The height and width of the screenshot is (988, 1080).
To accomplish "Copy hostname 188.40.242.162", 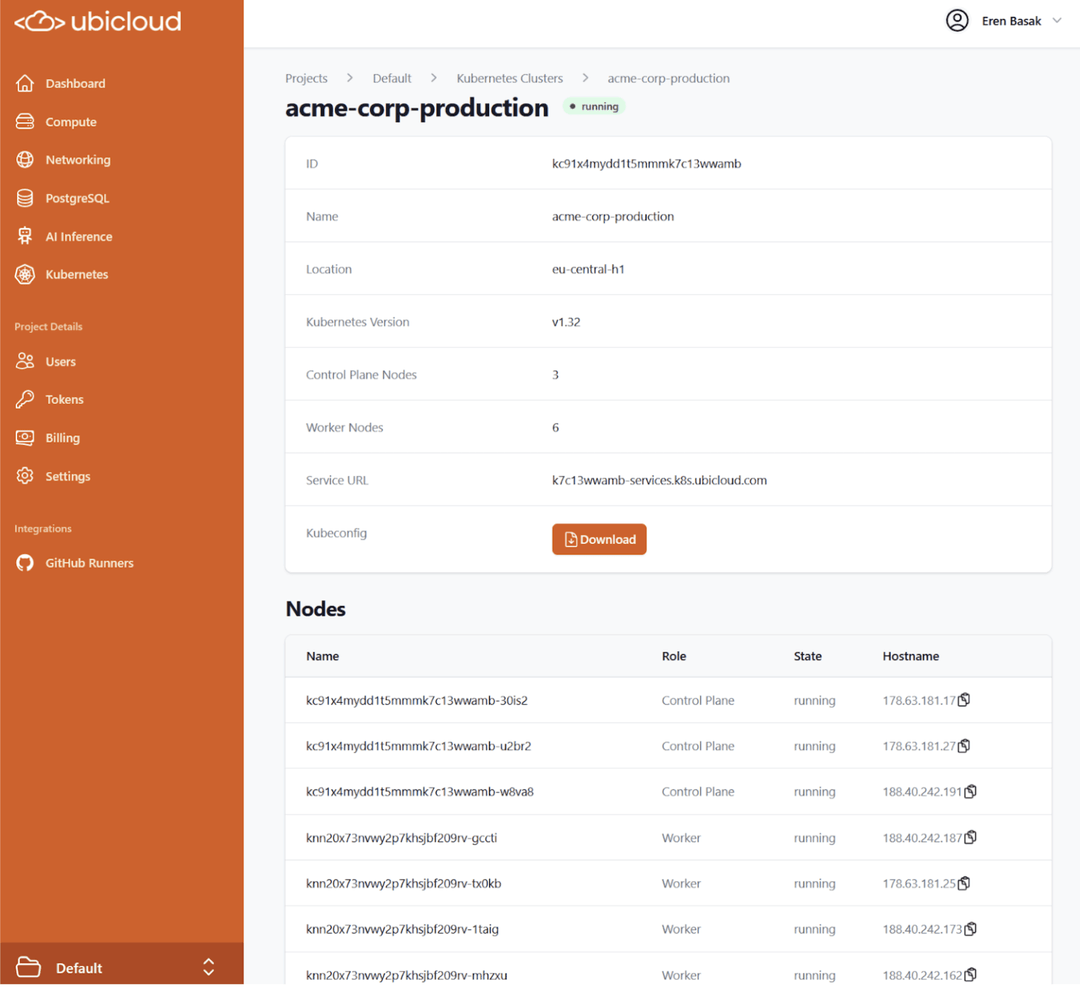I will 970,975.
